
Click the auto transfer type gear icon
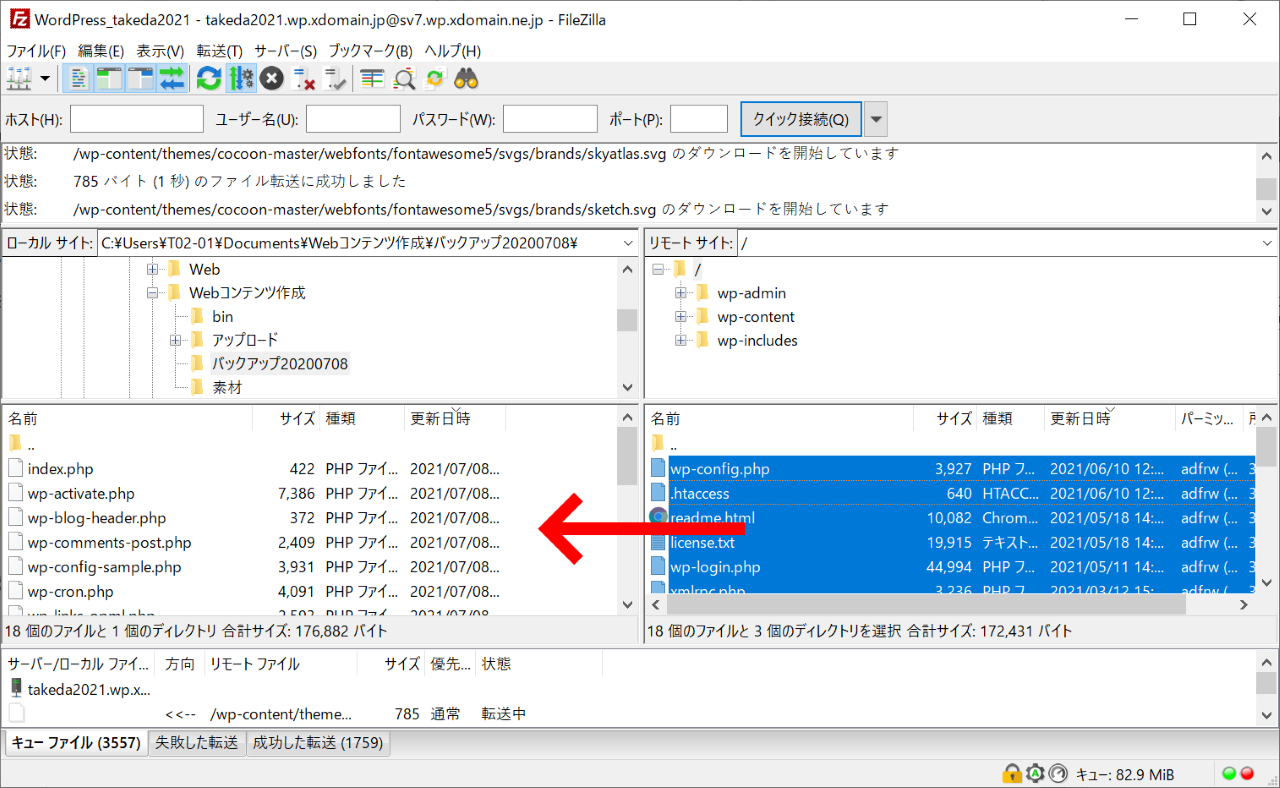point(1035,774)
